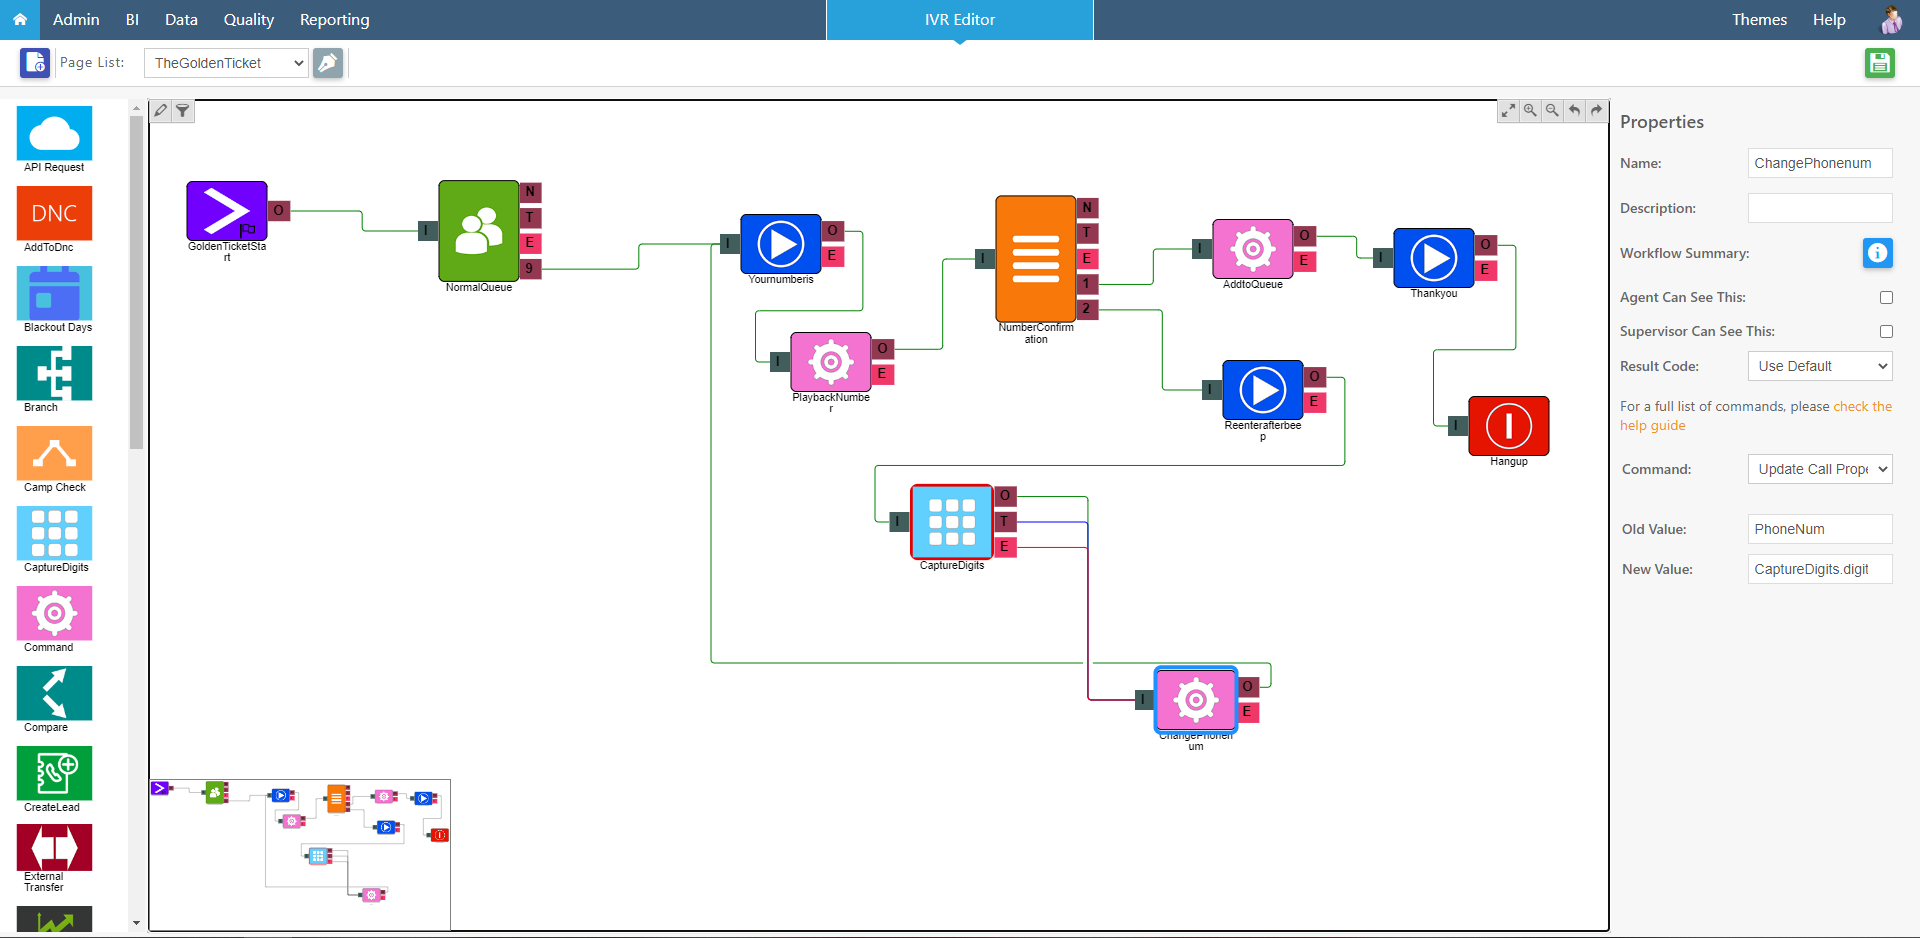
Task: Select the CreateLead tool
Action: tap(54, 779)
